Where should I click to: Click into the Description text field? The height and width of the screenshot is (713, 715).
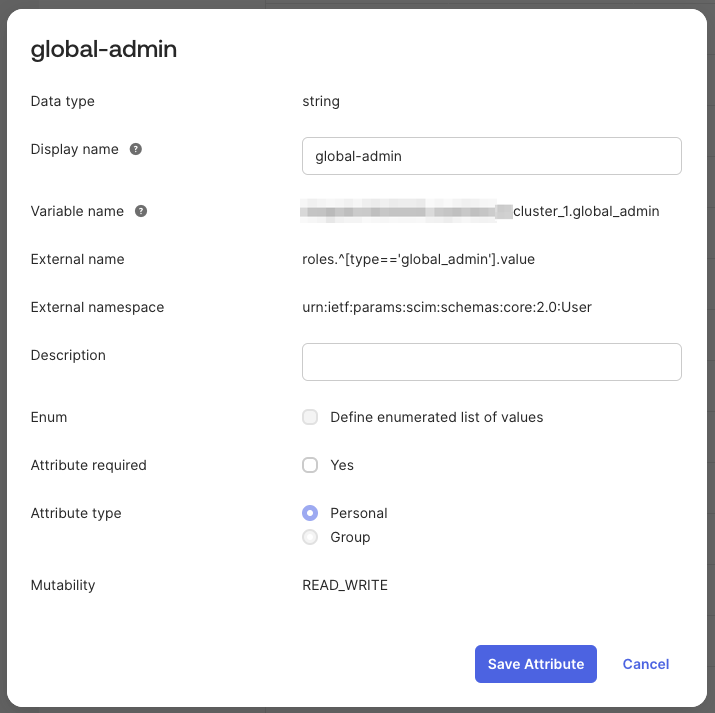click(x=492, y=362)
